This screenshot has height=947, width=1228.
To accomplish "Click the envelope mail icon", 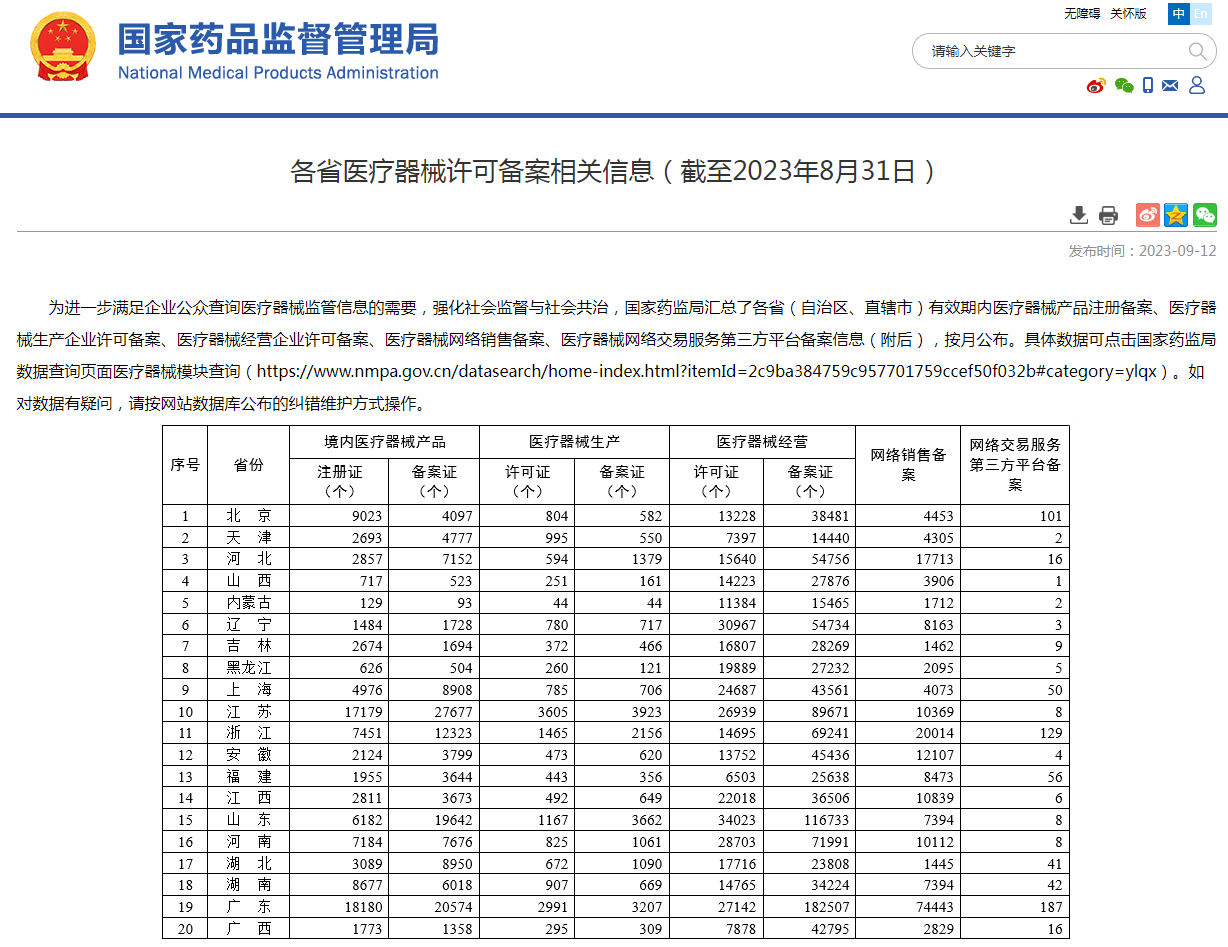I will pyautogui.click(x=1170, y=86).
